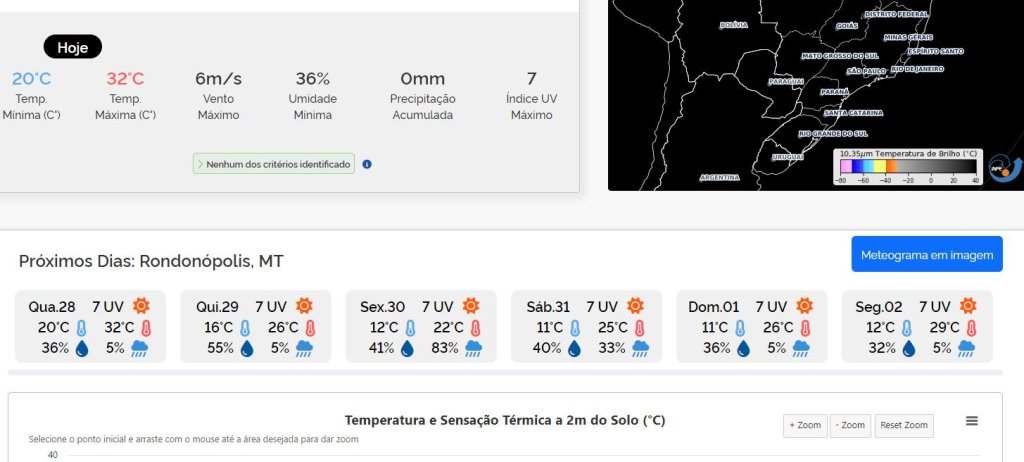Click the blue thermometer icon on Sáb.31 card

pos(575,327)
